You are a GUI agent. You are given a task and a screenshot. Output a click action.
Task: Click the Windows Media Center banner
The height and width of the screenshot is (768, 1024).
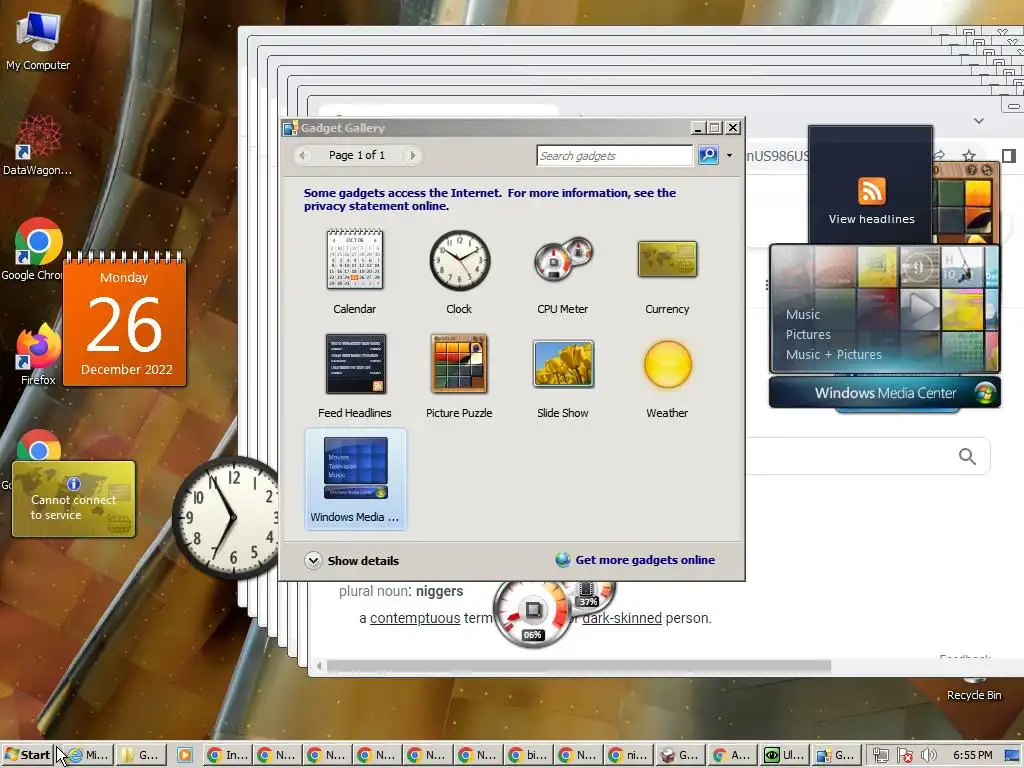(x=885, y=393)
